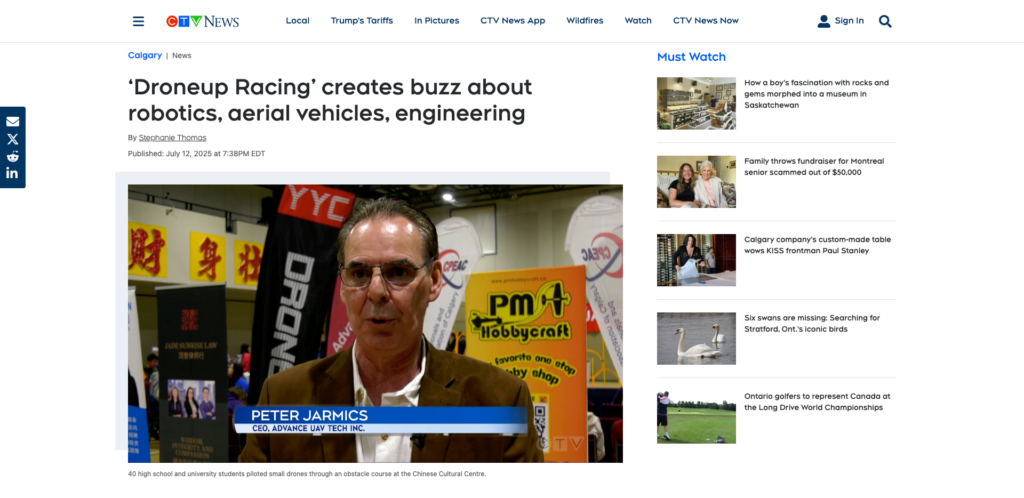Open CTV News Now link
Viewport: 1024px width, 498px height.
coord(705,21)
